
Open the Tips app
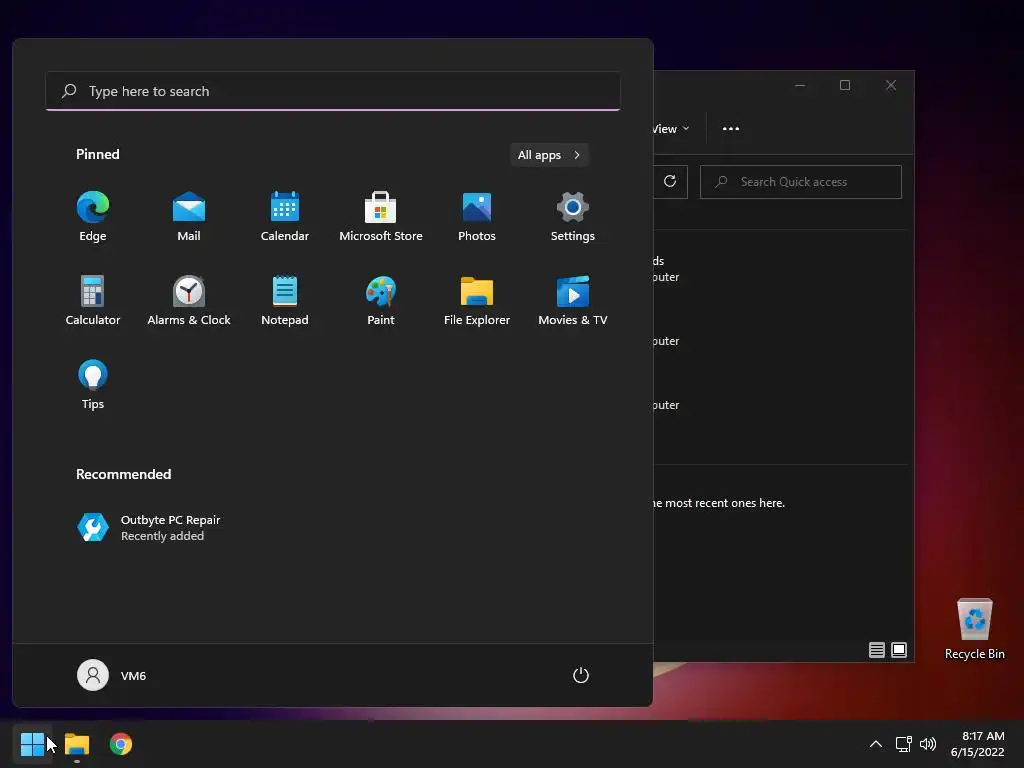point(93,385)
